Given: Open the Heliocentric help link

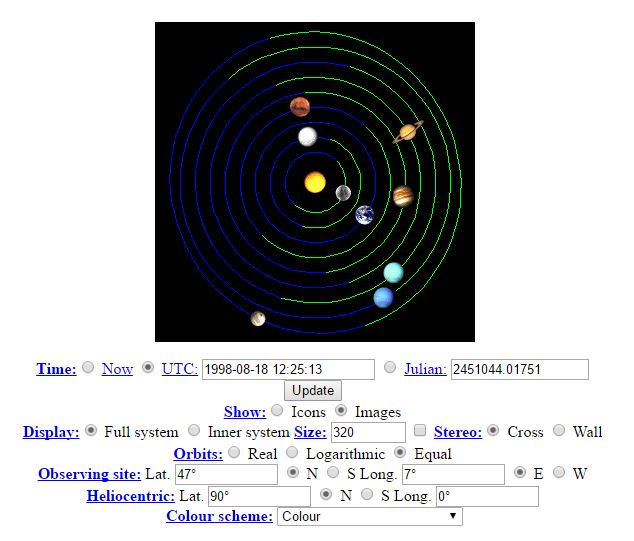Looking at the screenshot, I should [131, 496].
